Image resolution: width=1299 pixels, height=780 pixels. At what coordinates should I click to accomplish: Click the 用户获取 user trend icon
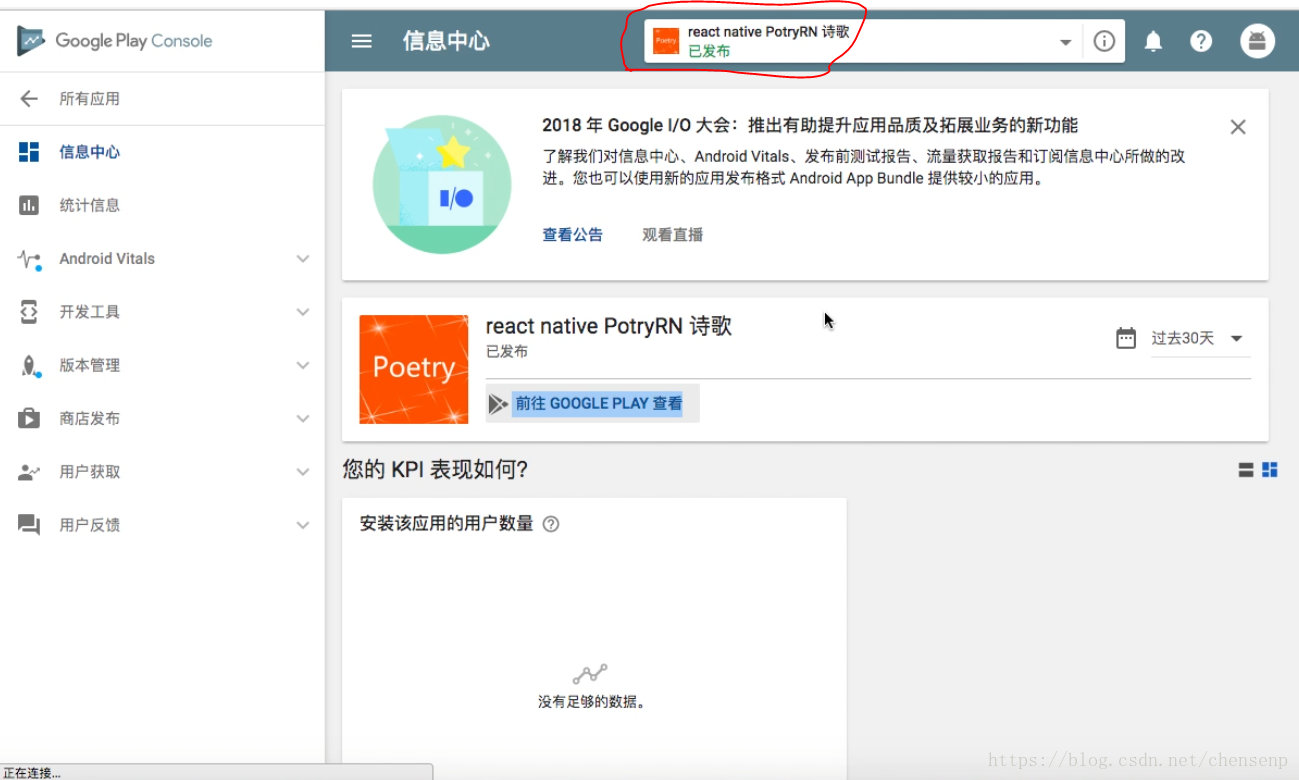click(x=29, y=472)
